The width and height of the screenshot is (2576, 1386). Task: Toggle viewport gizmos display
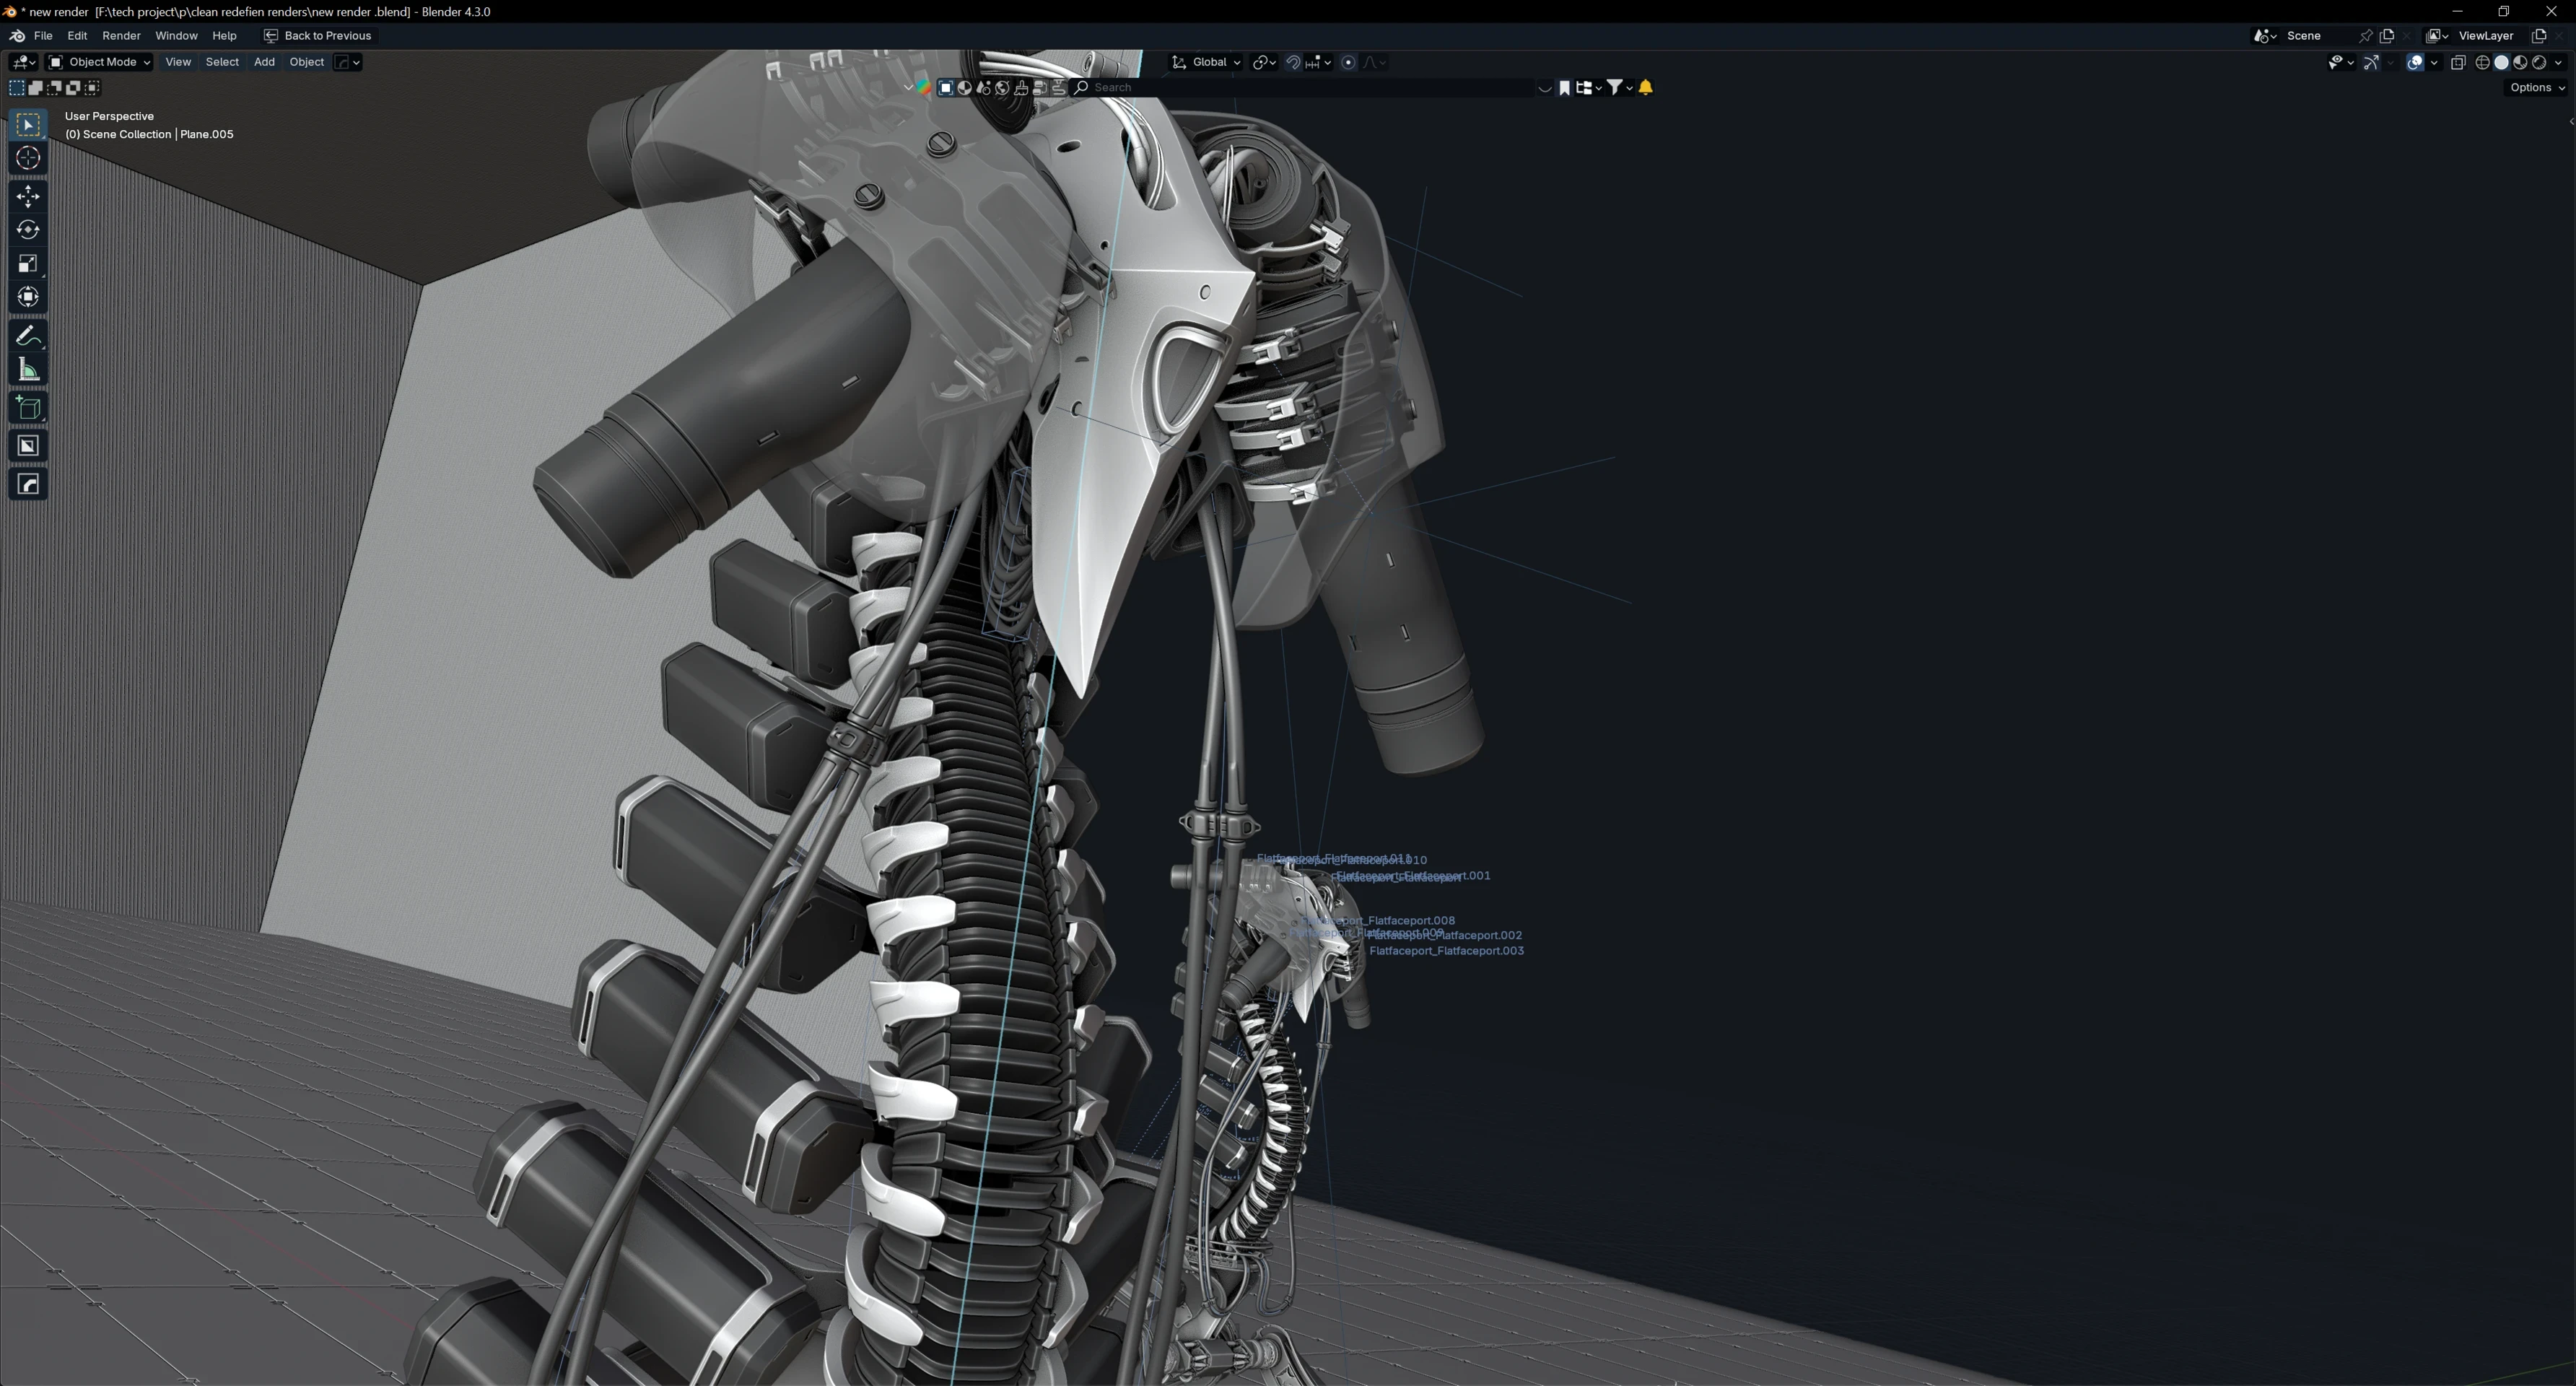(x=2371, y=62)
